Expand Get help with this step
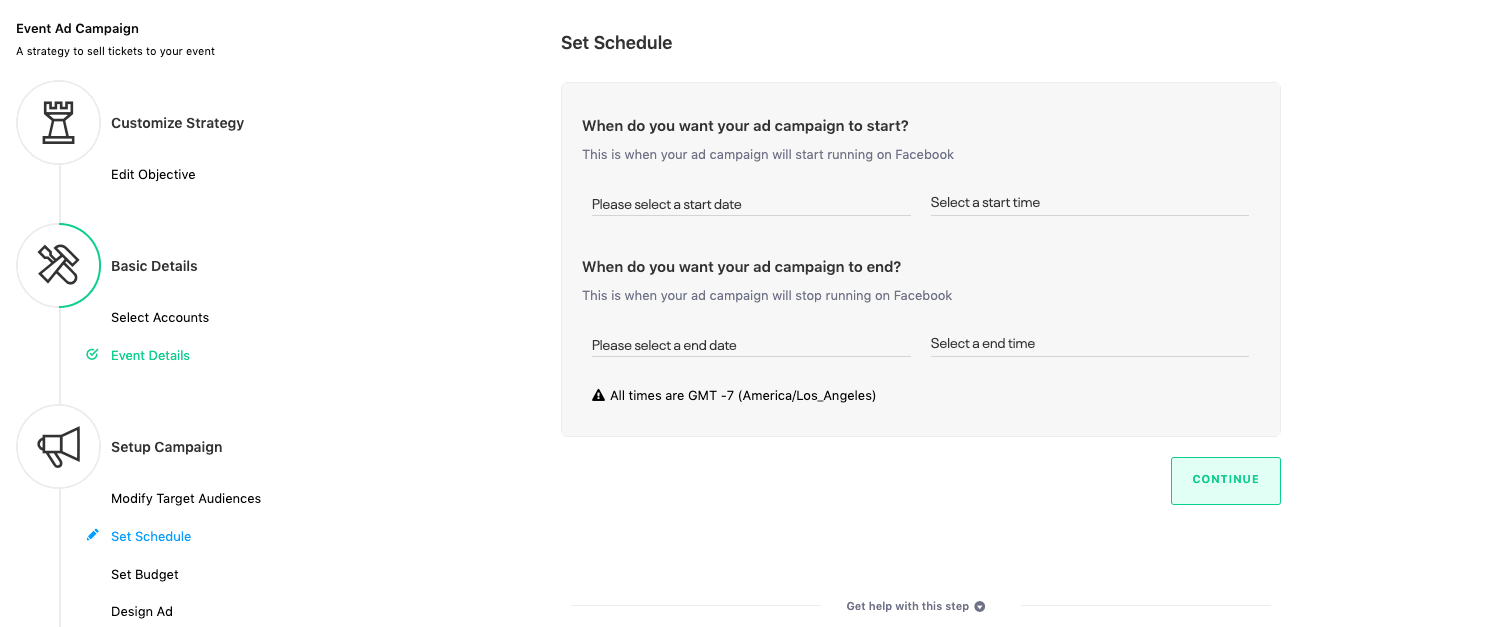Screen dimensions: 1491x627 (907, 606)
